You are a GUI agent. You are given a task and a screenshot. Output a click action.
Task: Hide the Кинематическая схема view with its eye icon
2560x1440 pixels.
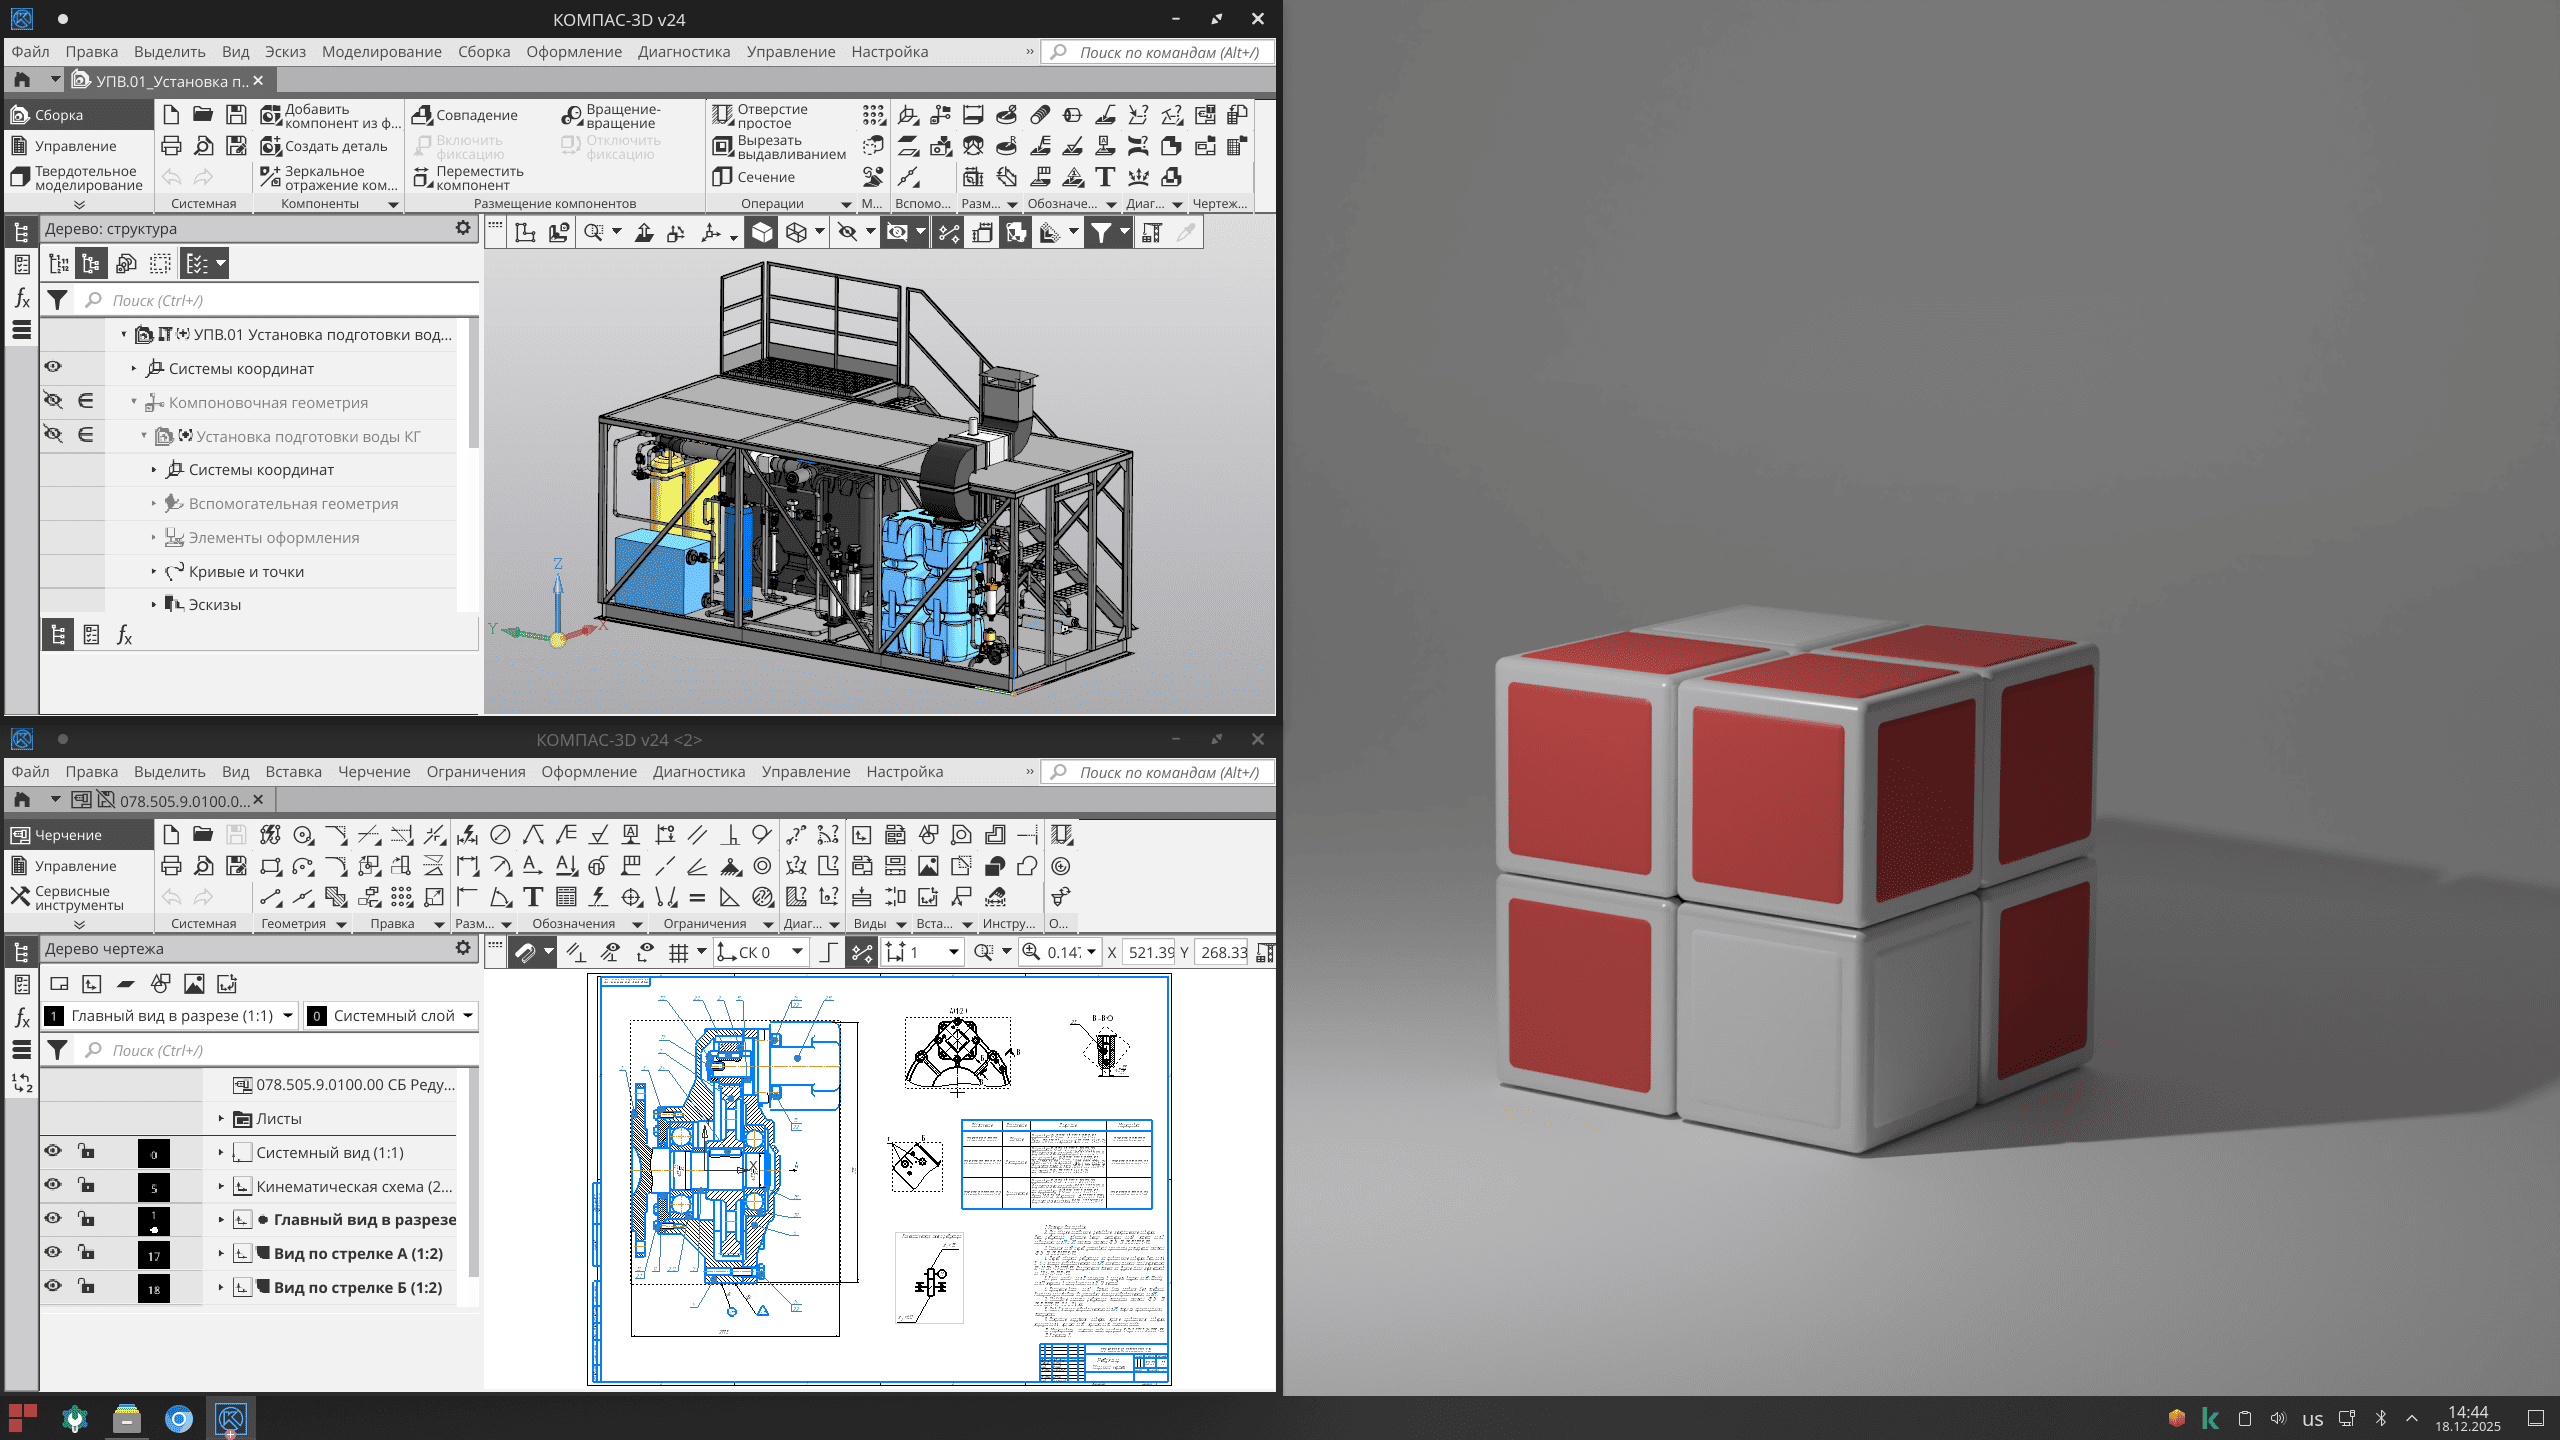click(x=53, y=1185)
